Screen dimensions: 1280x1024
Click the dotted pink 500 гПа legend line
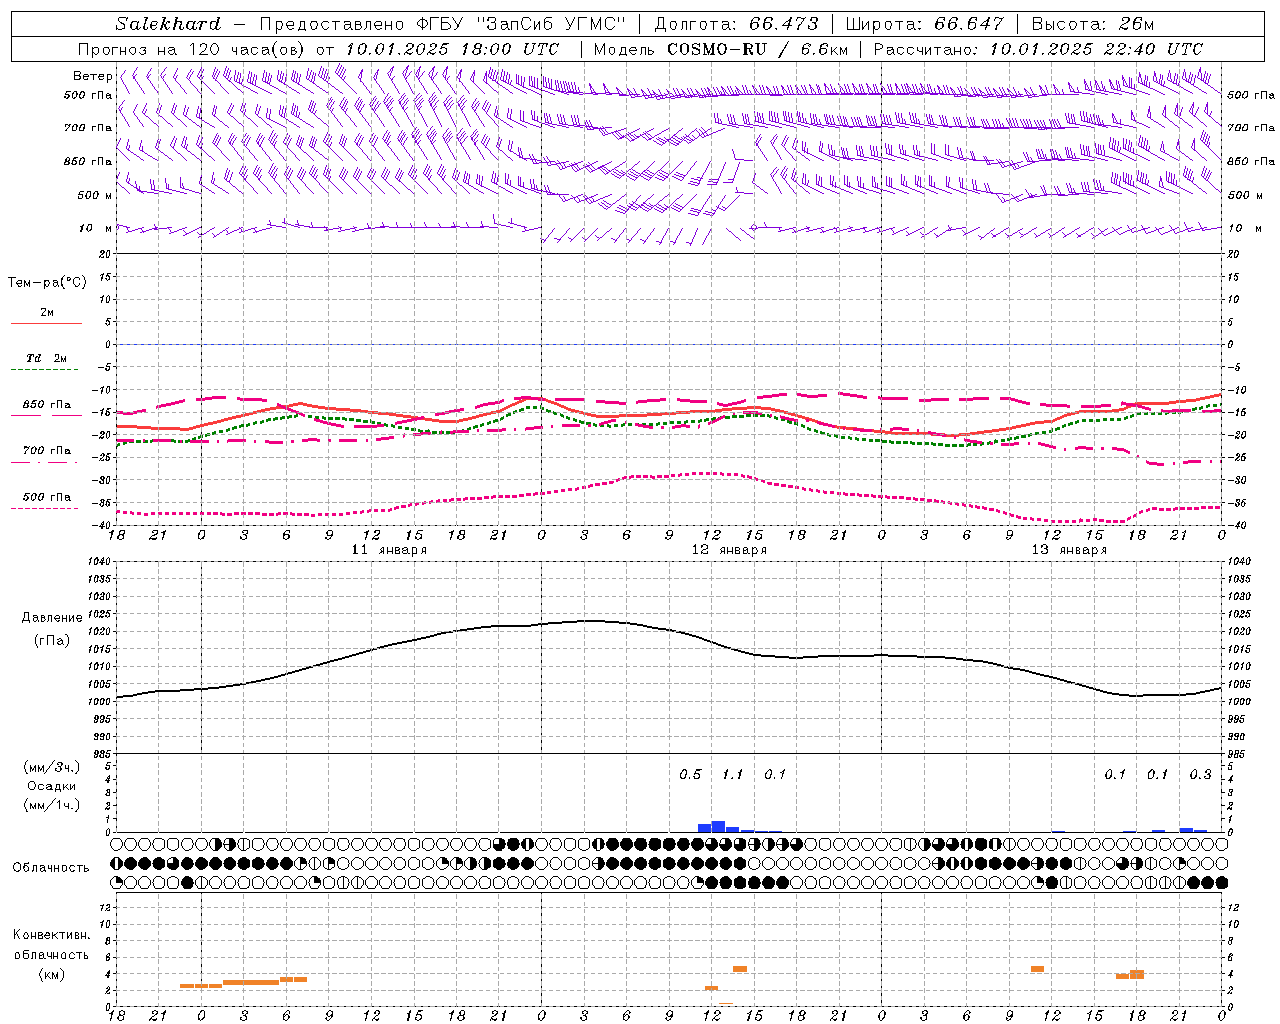(45, 509)
